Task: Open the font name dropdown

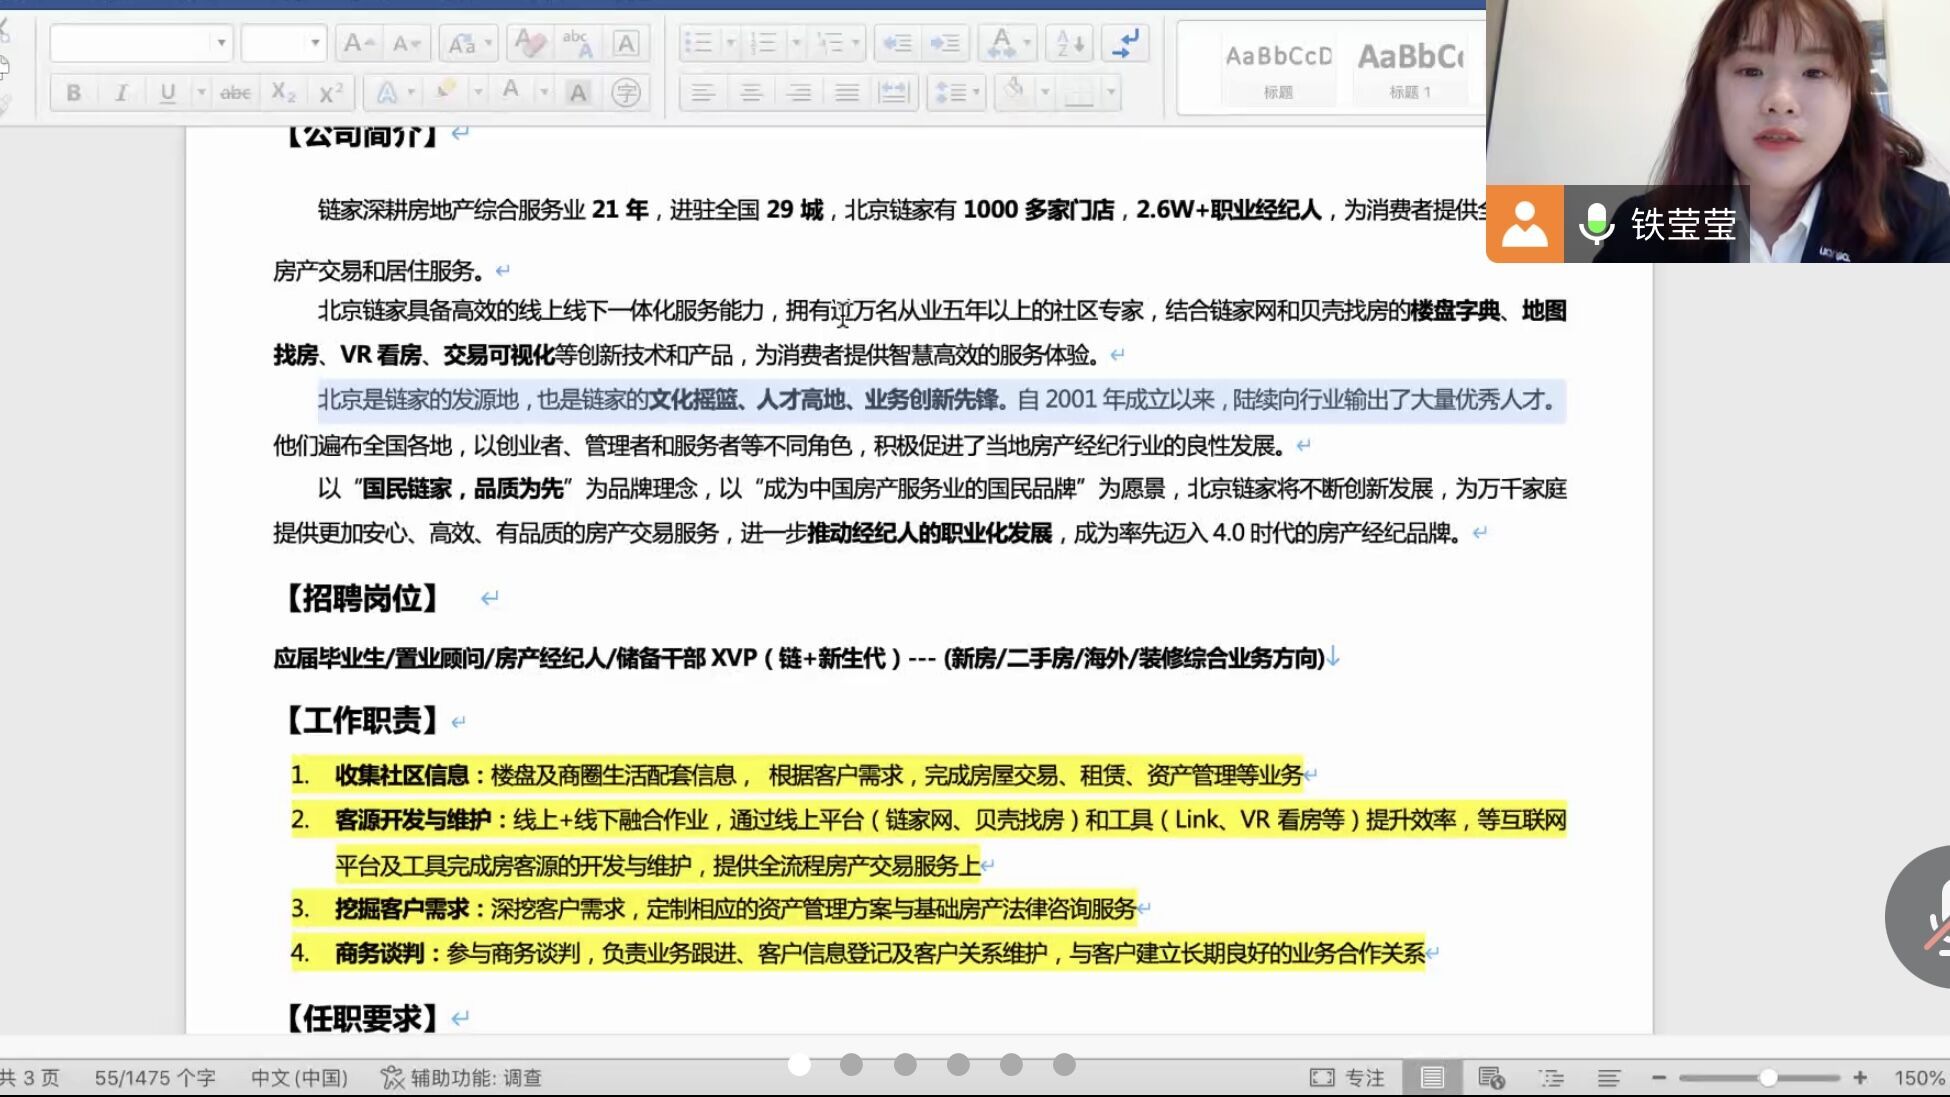Action: coord(221,43)
